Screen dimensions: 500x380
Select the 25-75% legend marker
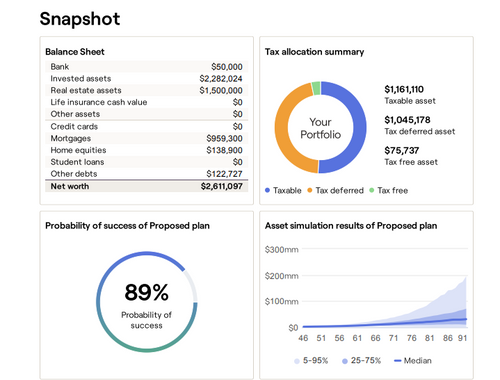pos(345,361)
